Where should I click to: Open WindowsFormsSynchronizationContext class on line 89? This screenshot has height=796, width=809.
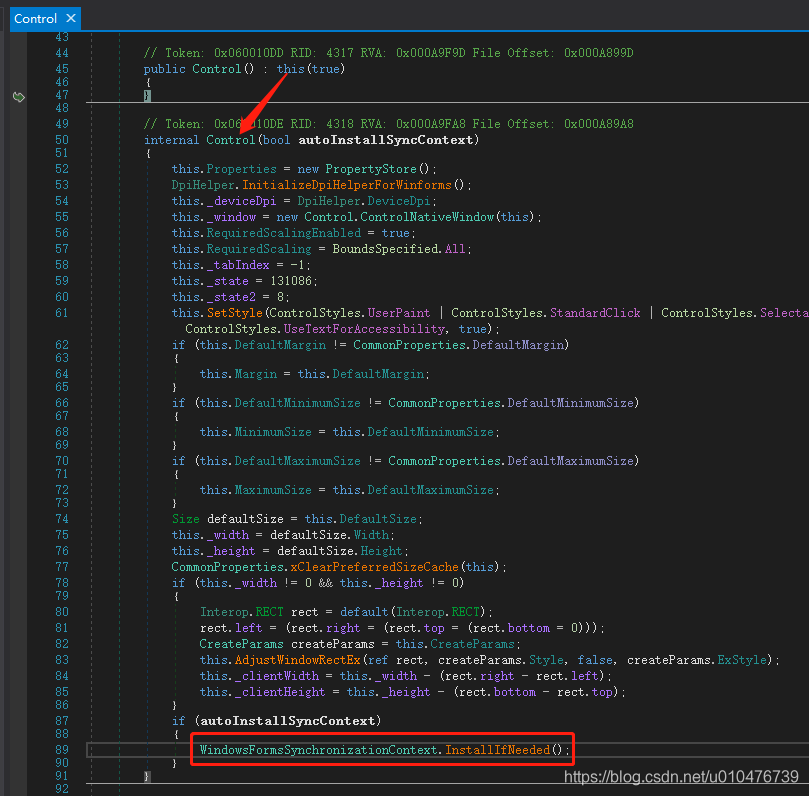click(x=318, y=750)
